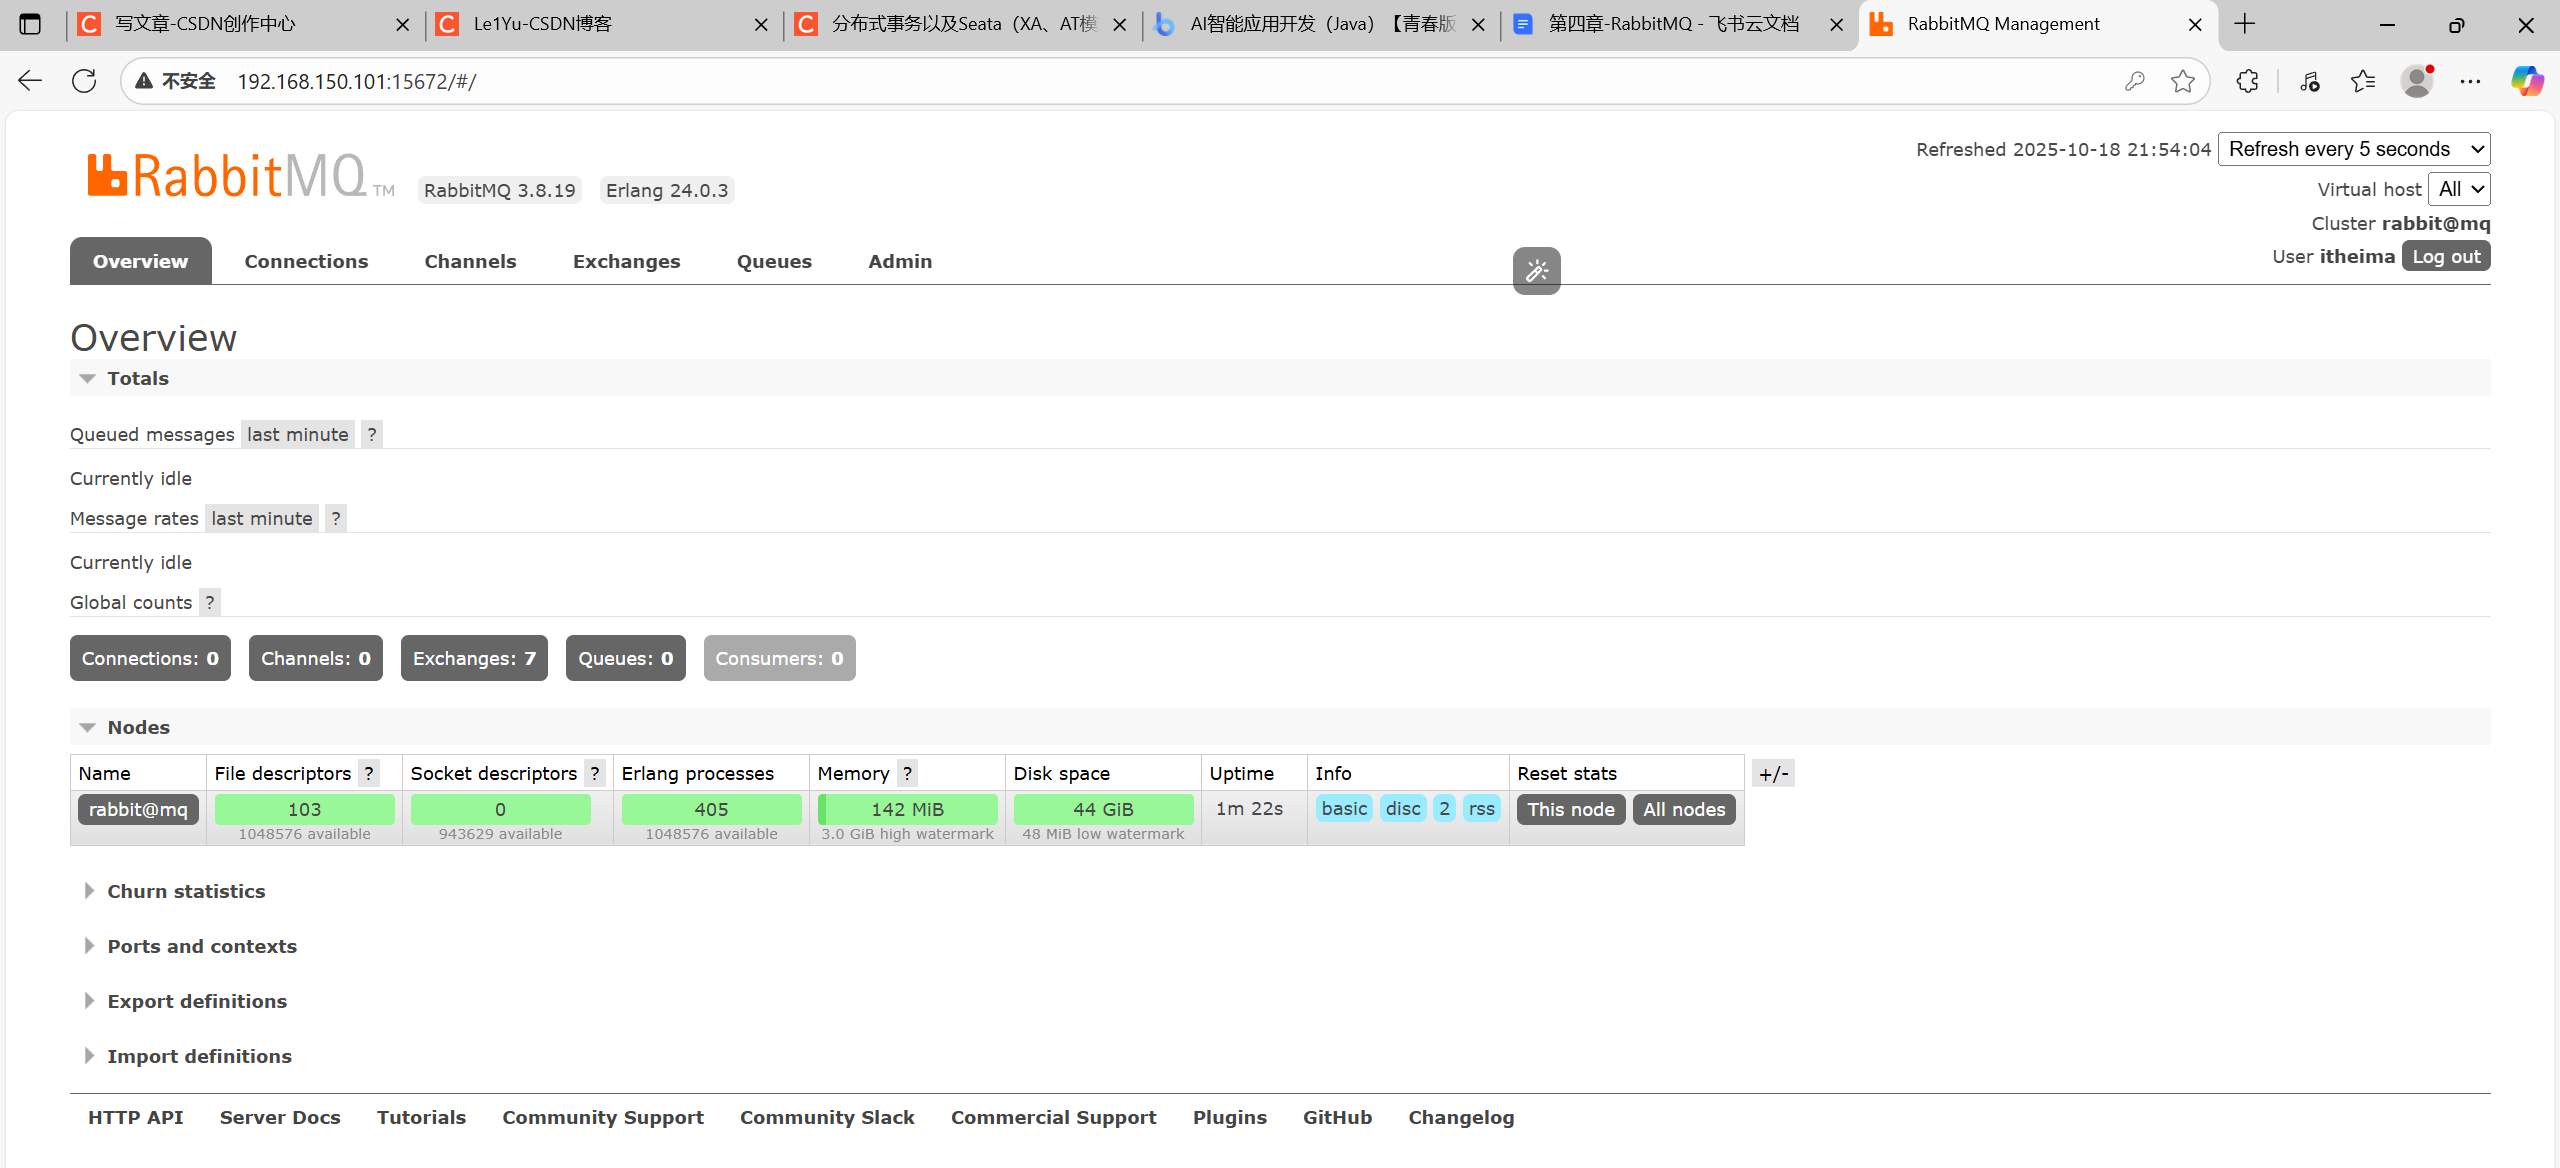Go to the Admin tab

pyautogui.click(x=899, y=261)
